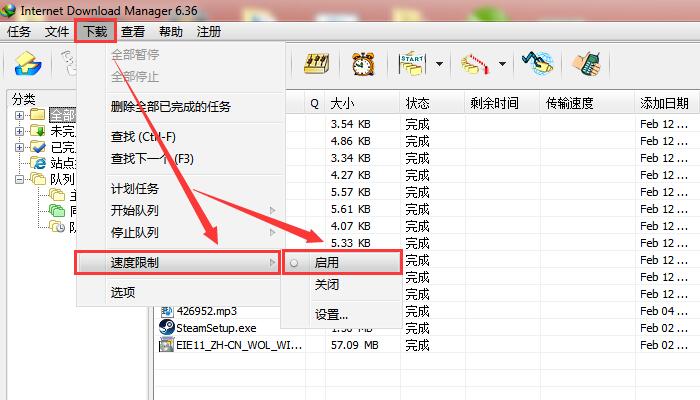Select the 站点 Internet Explorer icon in tree
This screenshot has height=400, width=700.
point(38,163)
